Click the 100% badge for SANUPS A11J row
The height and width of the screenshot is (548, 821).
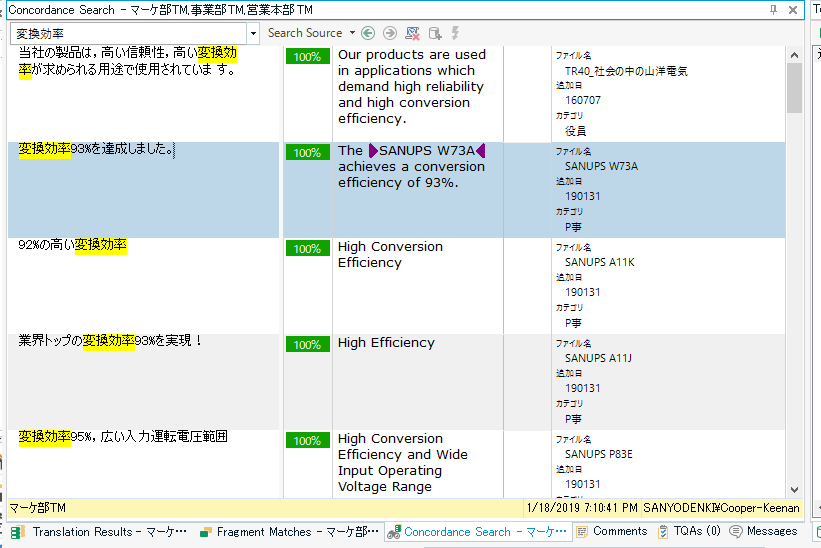[x=307, y=344]
